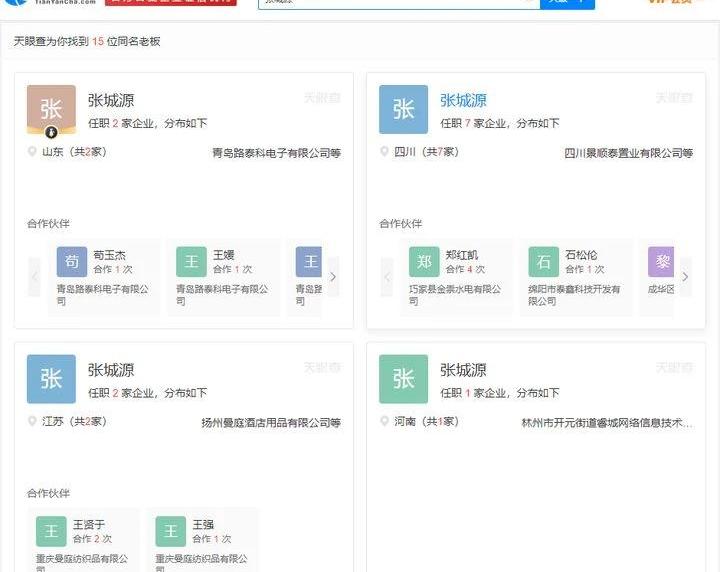Click the green 张 avatar in Henan card

coord(403,379)
